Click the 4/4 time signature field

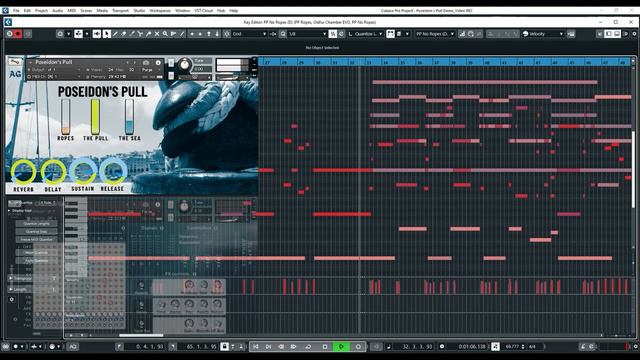pos(532,347)
